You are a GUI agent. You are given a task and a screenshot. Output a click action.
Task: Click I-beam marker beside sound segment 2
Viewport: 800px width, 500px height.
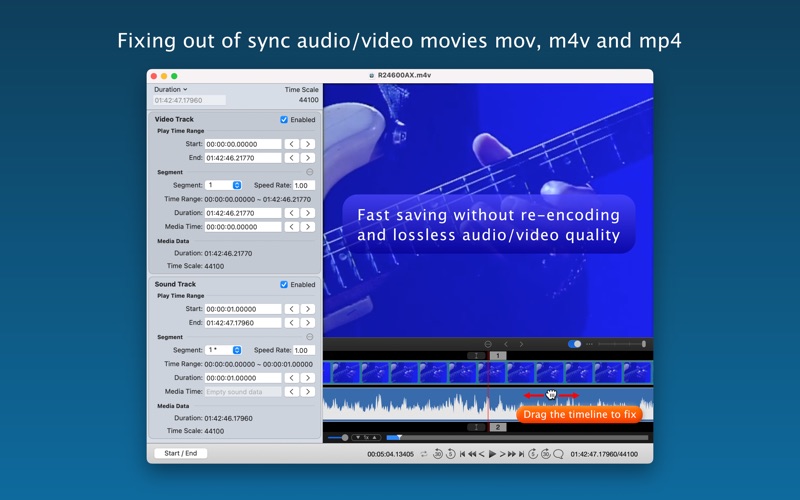476,427
